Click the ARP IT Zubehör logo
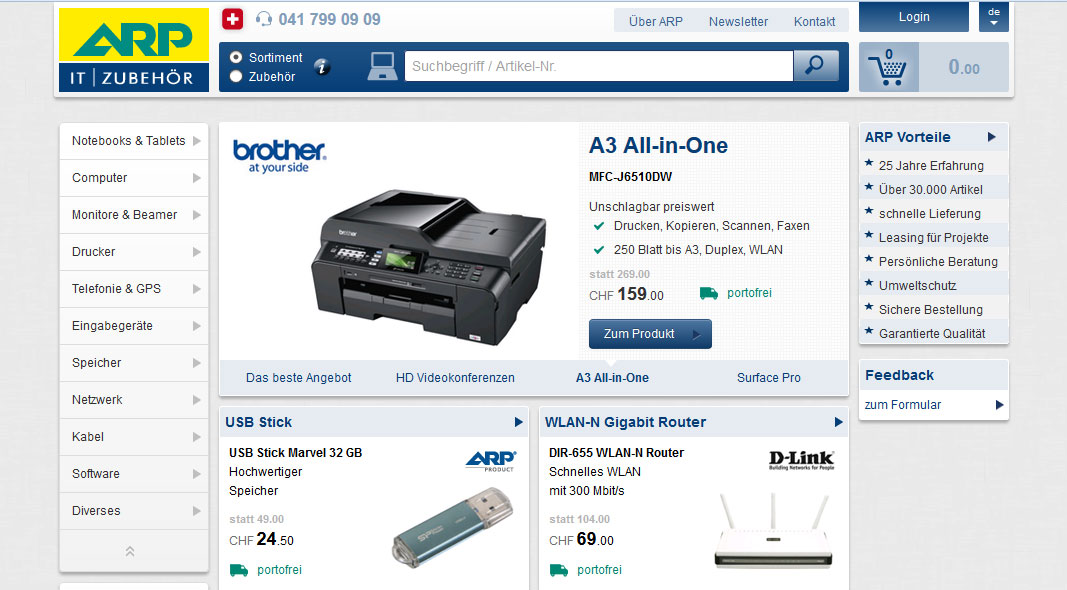 click(134, 50)
